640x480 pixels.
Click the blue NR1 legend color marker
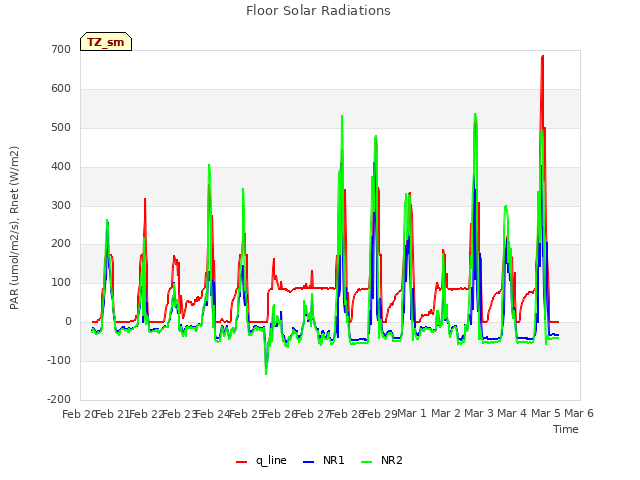point(309,462)
